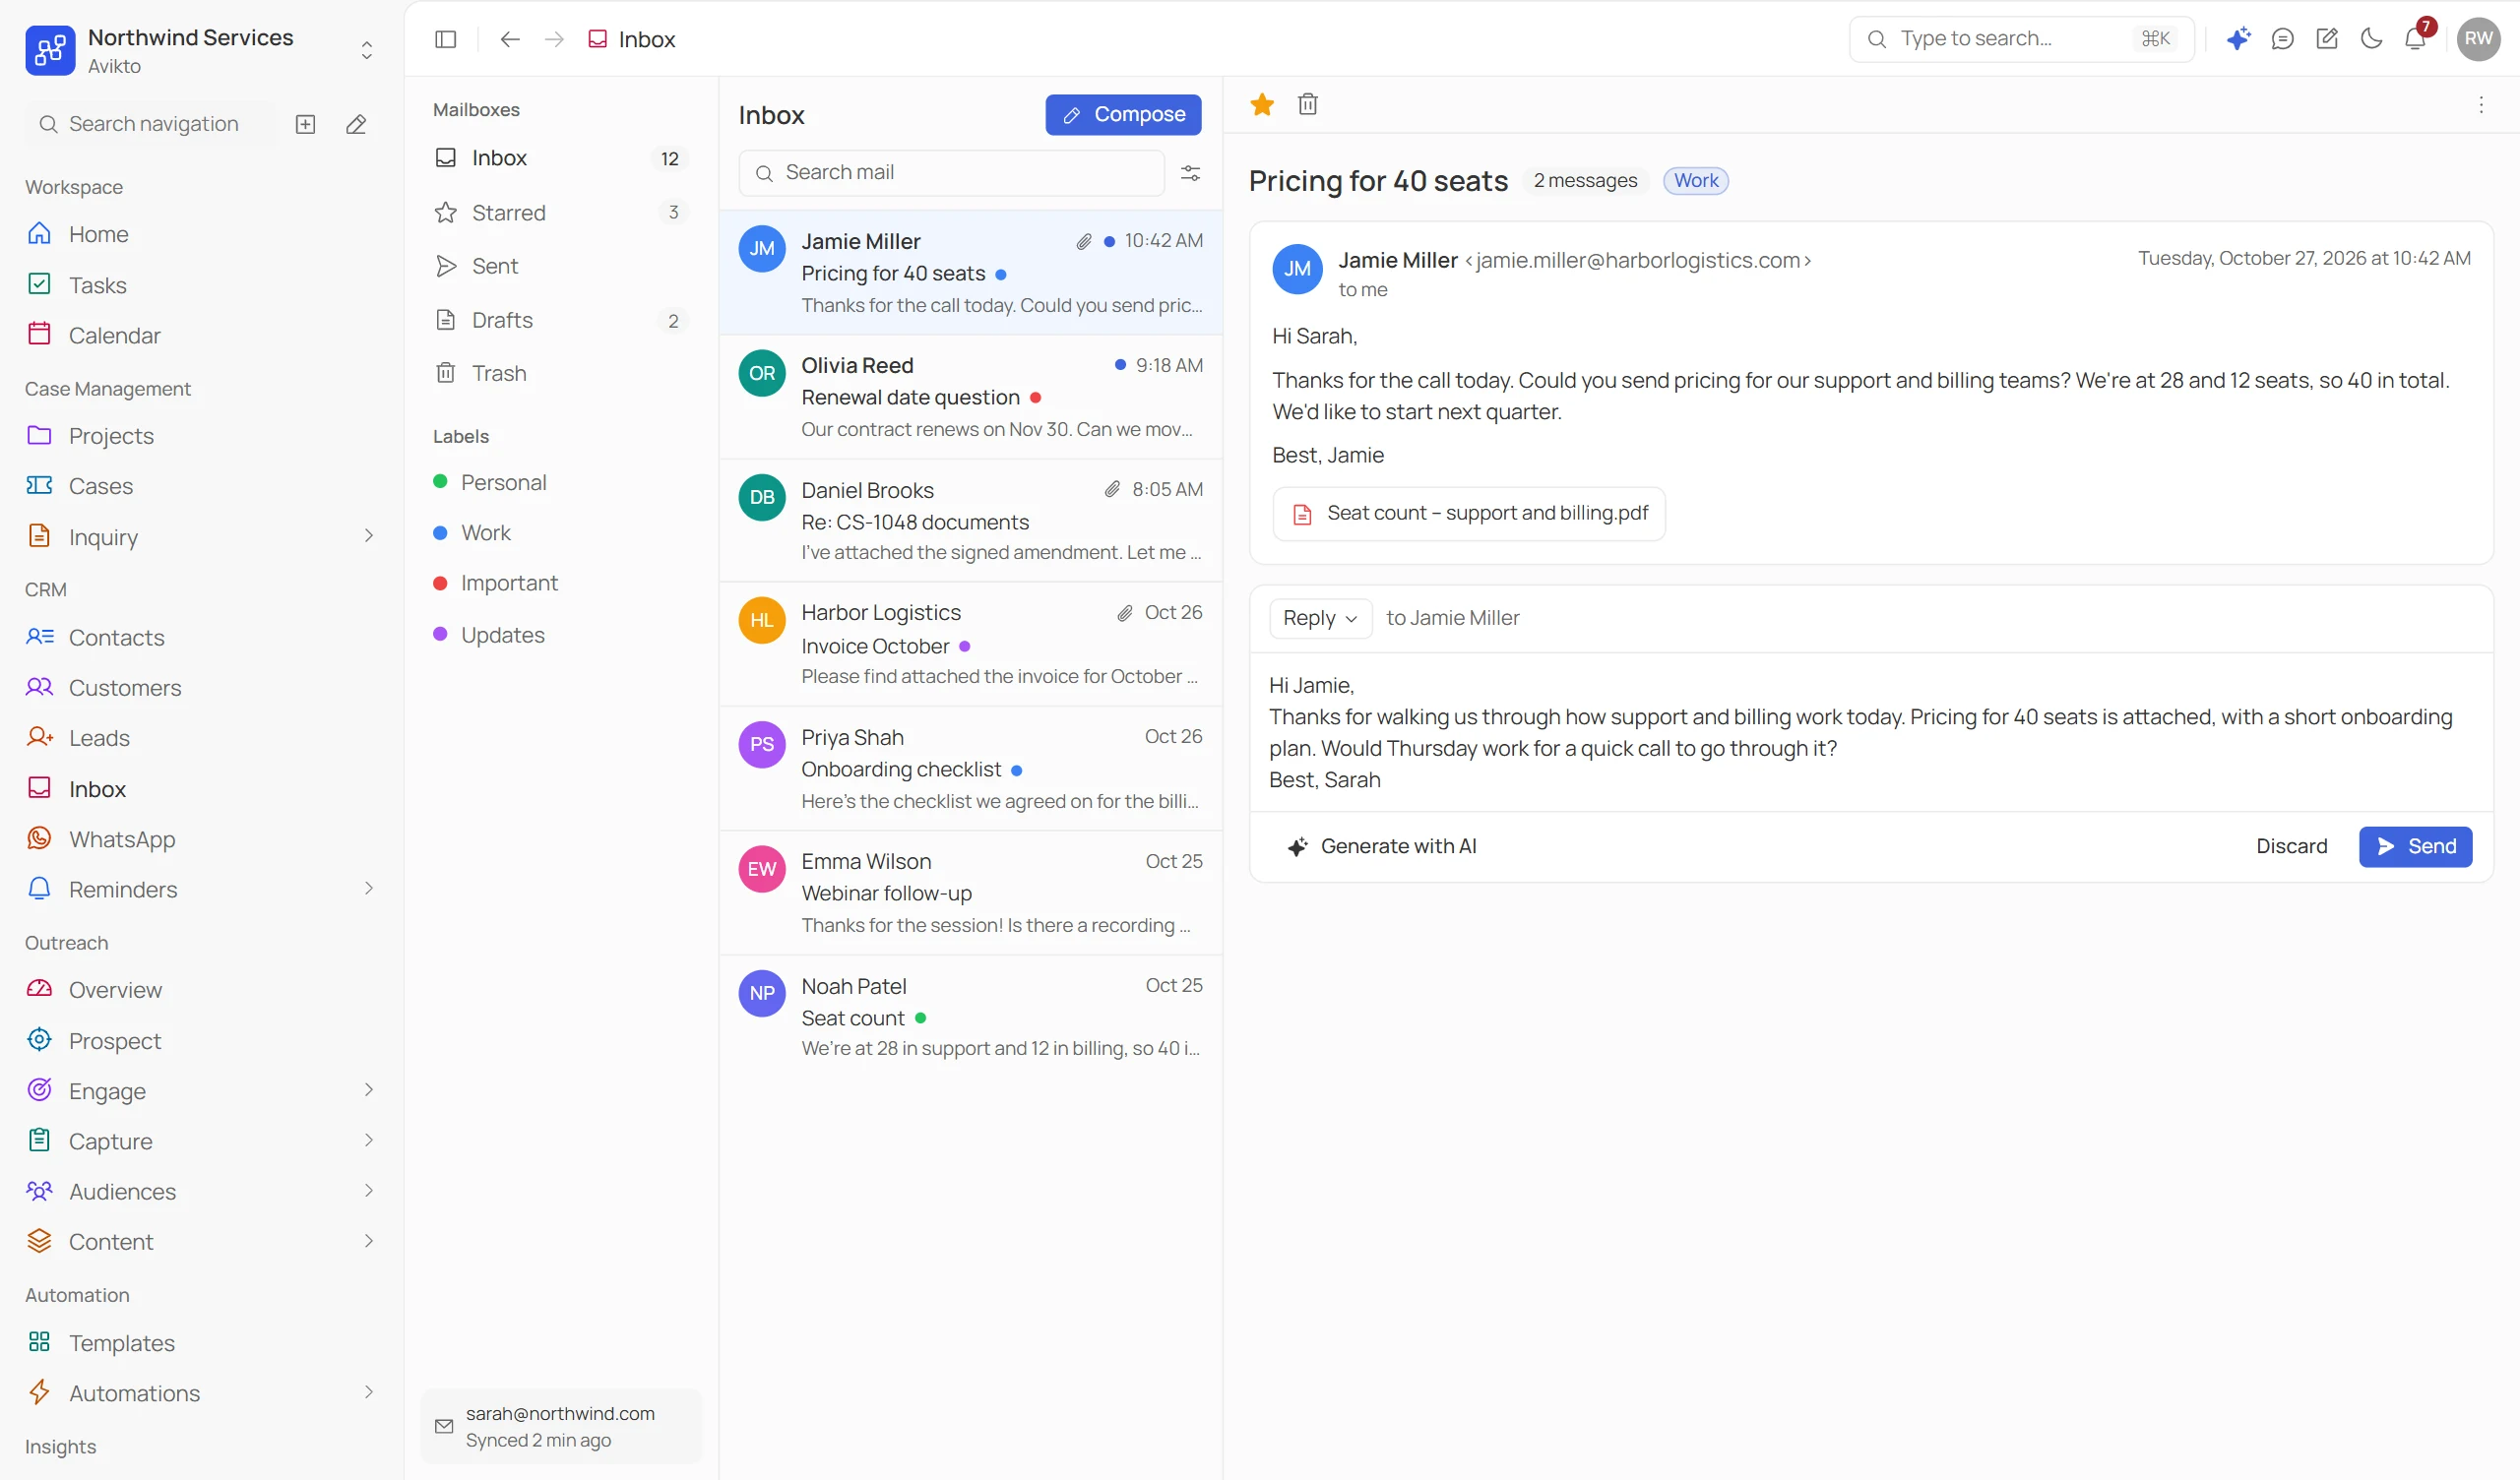The image size is (2520, 1480).
Task: Open the Reply type dropdown
Action: pyautogui.click(x=1320, y=618)
